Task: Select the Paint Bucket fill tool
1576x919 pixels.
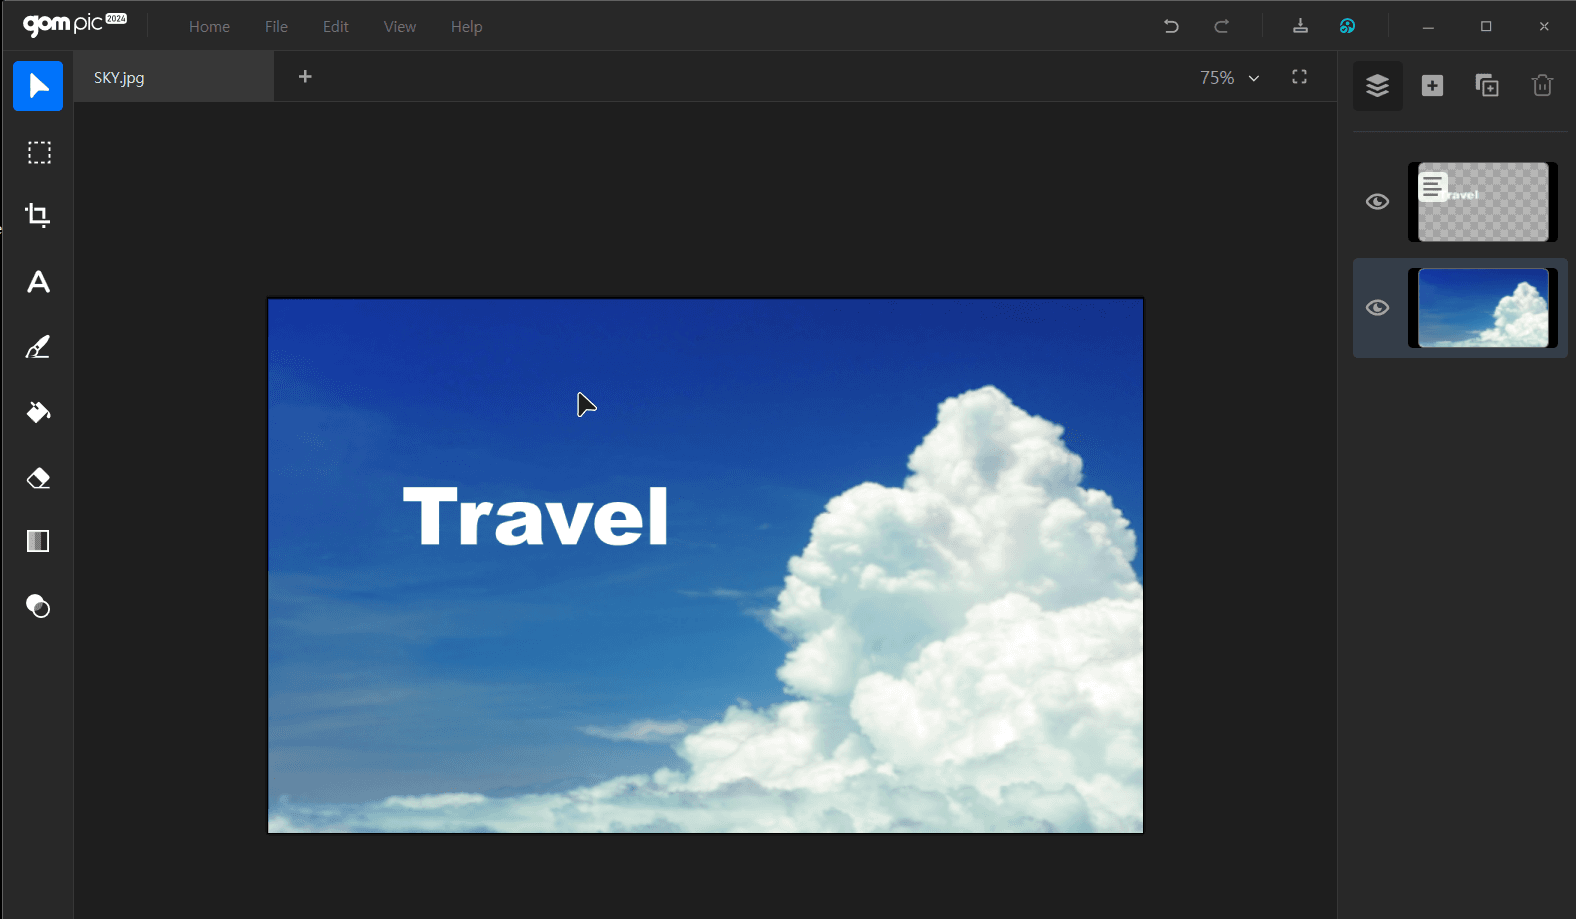Action: point(38,412)
